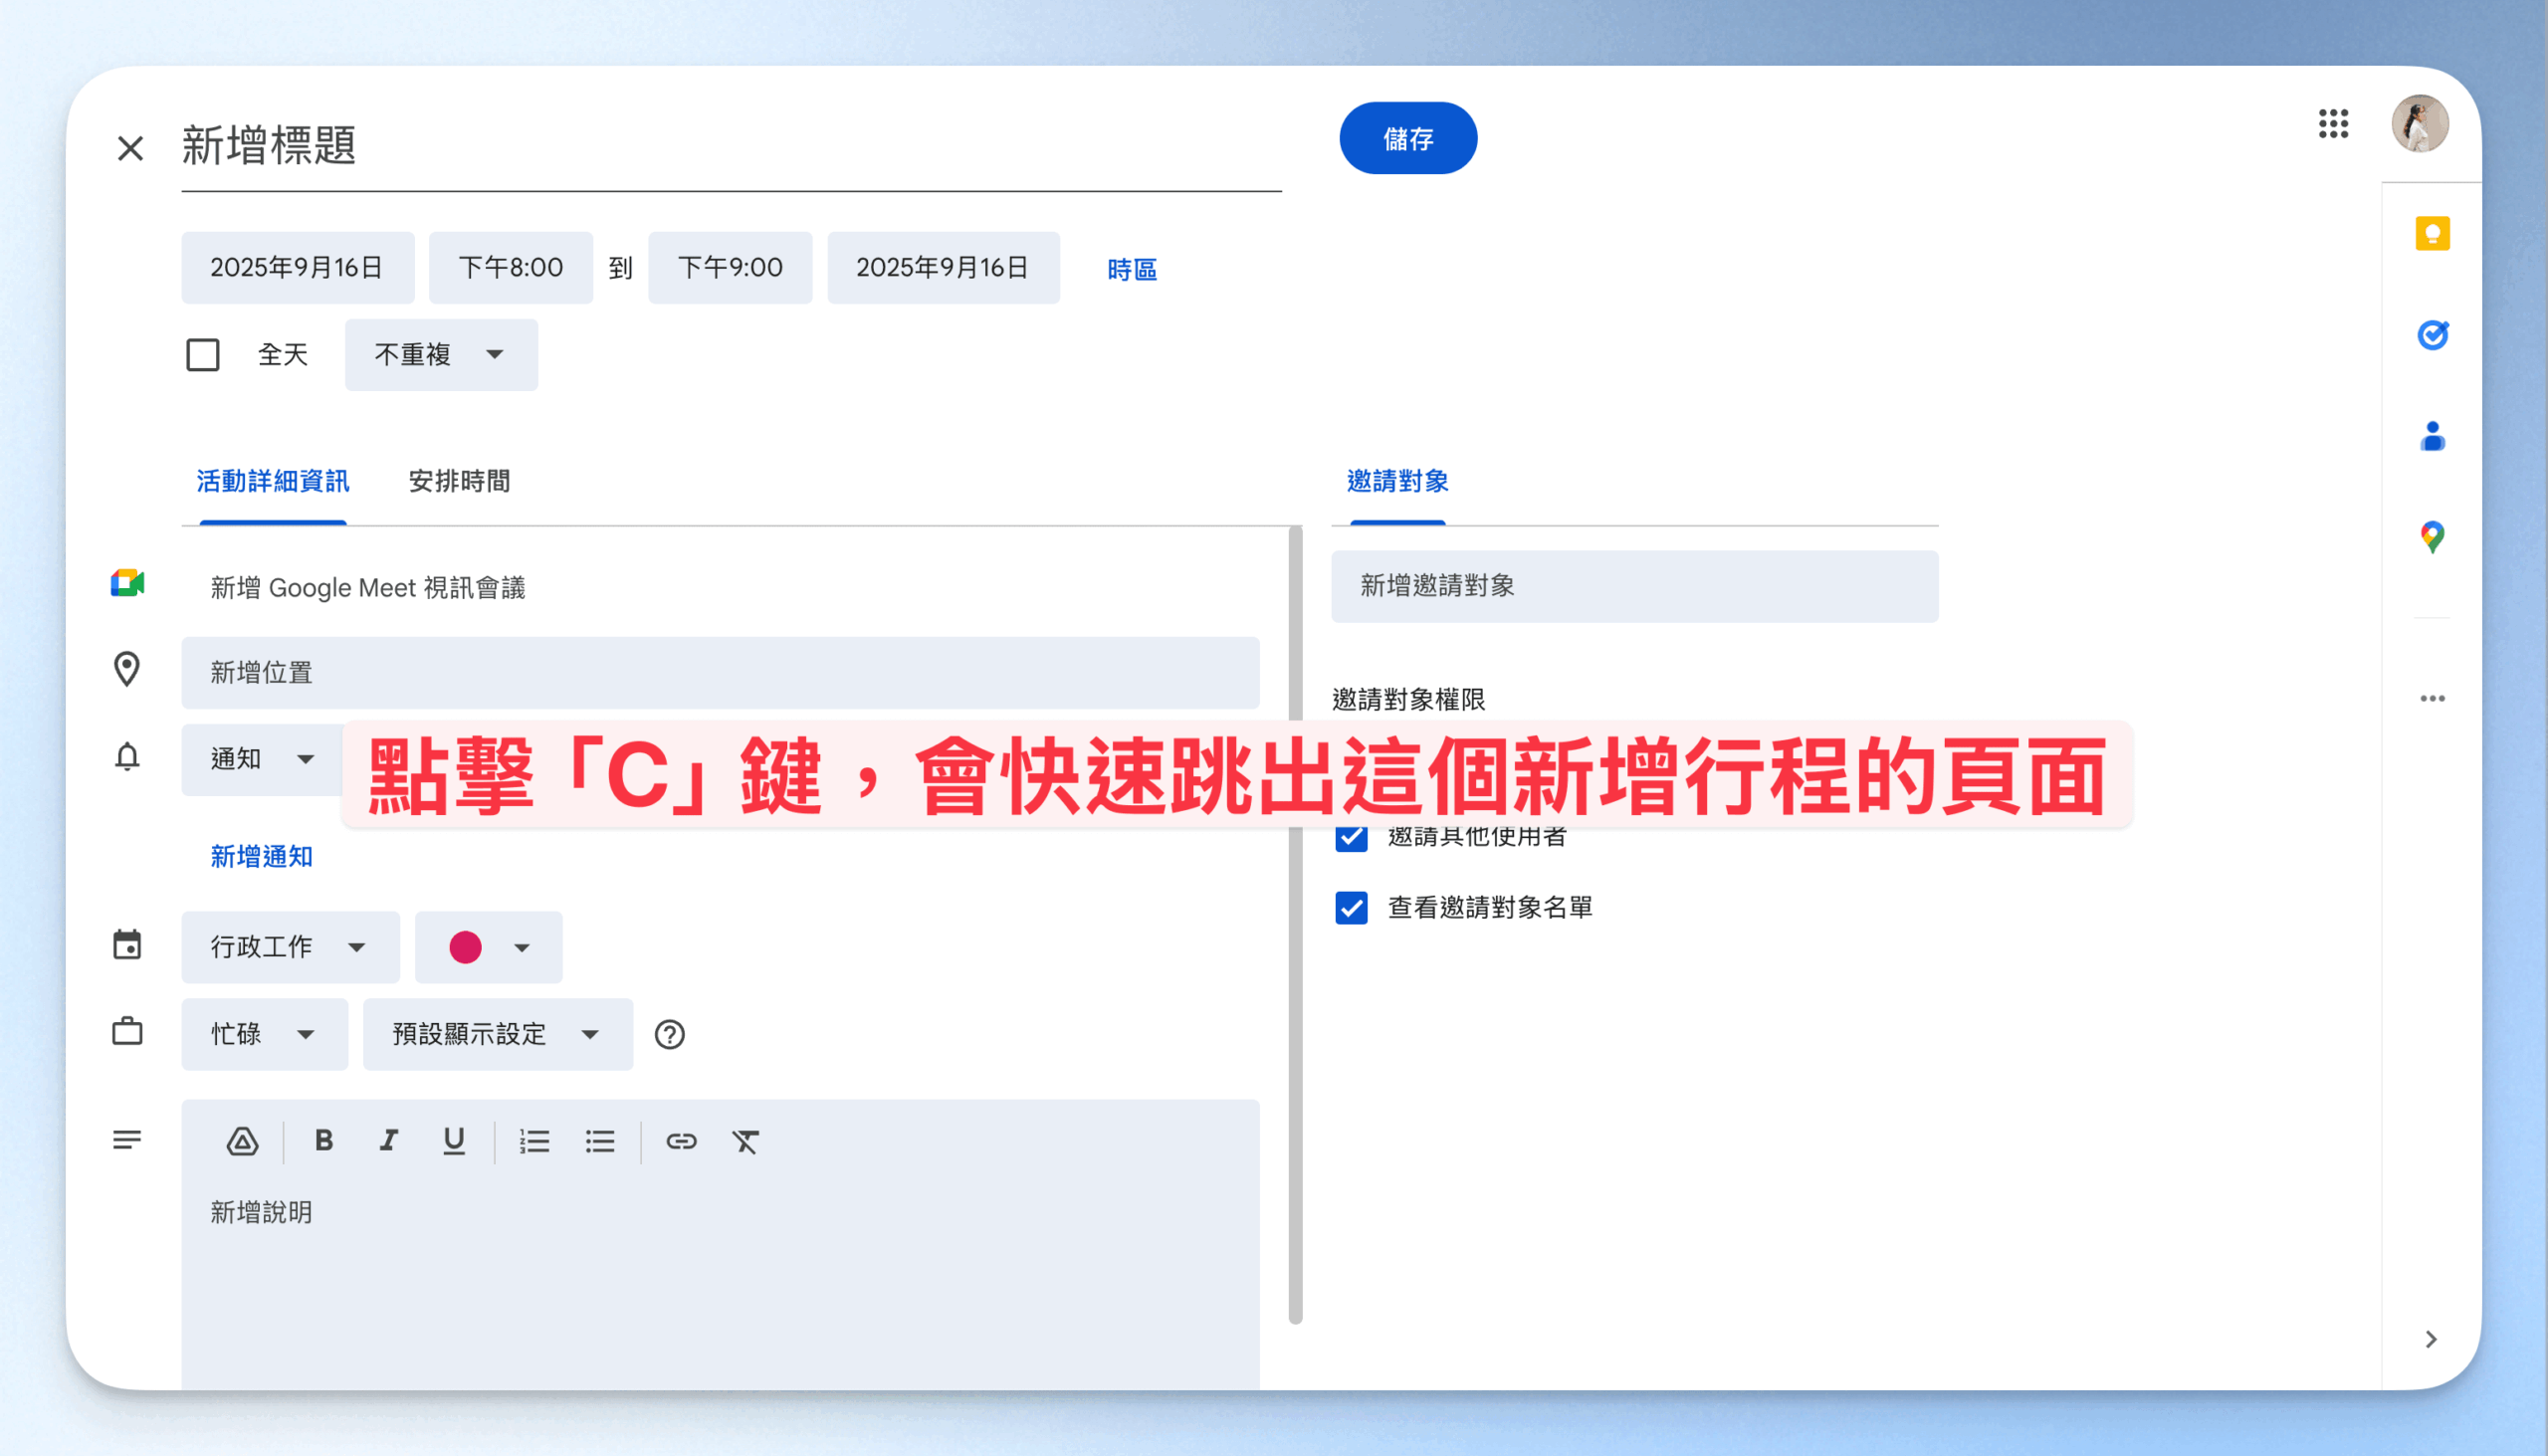
Task: Uncheck 查看邀請對象名單 checkbox
Action: tap(1351, 908)
